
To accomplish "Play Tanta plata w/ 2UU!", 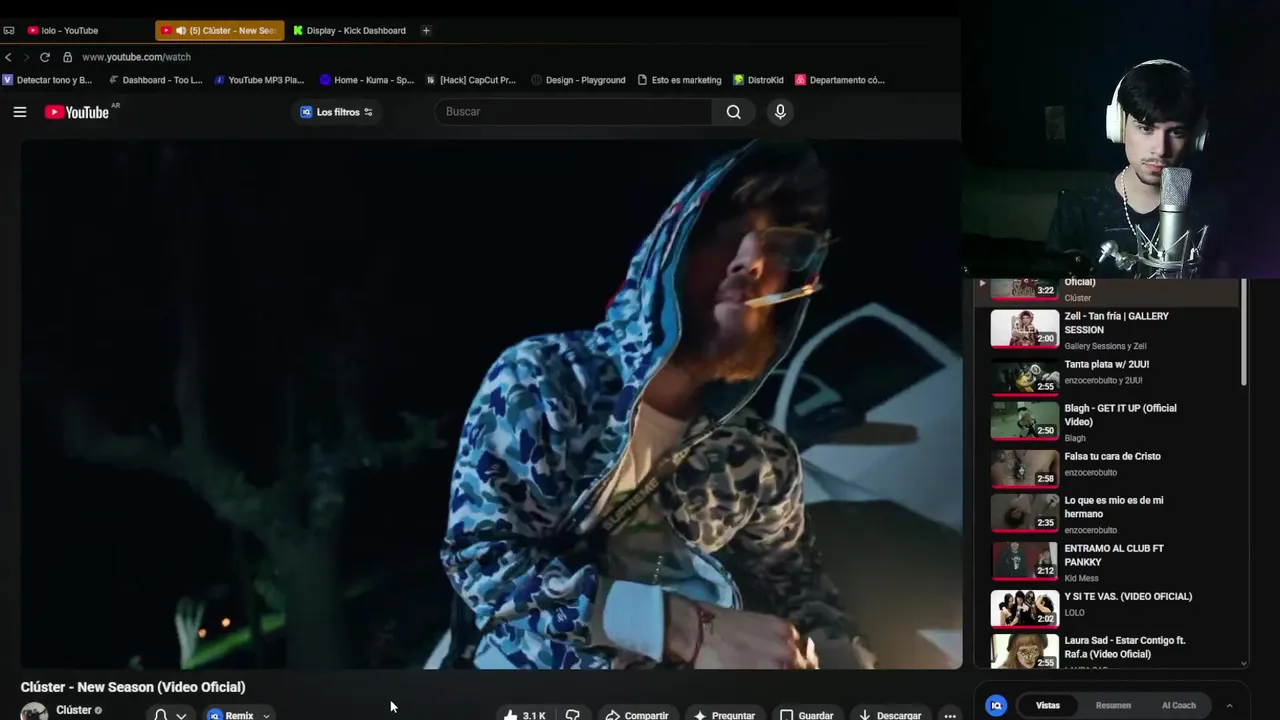I will point(1107,364).
